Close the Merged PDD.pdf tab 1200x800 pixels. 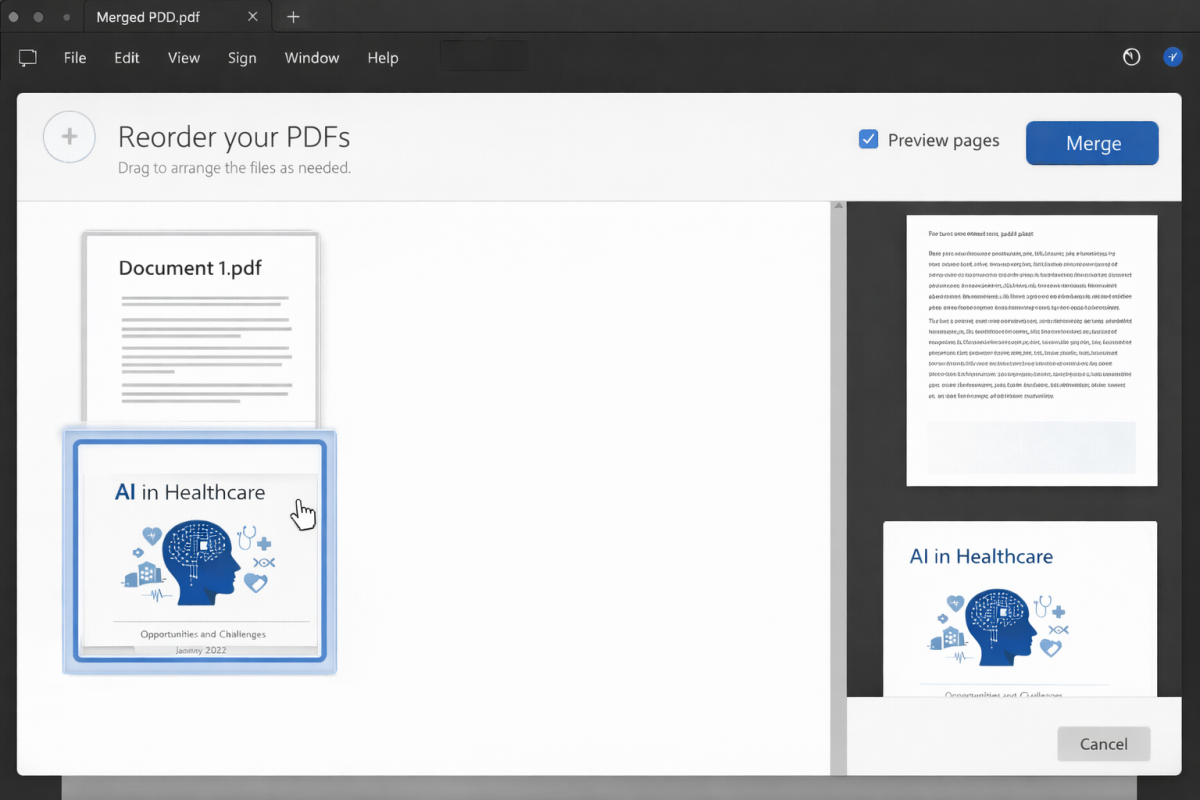click(x=253, y=17)
